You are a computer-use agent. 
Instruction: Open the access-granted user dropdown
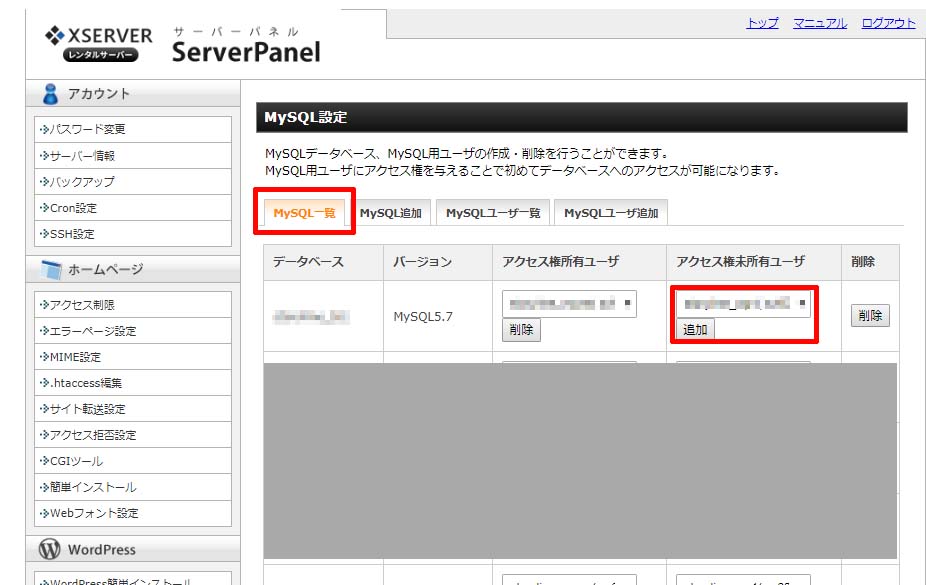pos(569,304)
